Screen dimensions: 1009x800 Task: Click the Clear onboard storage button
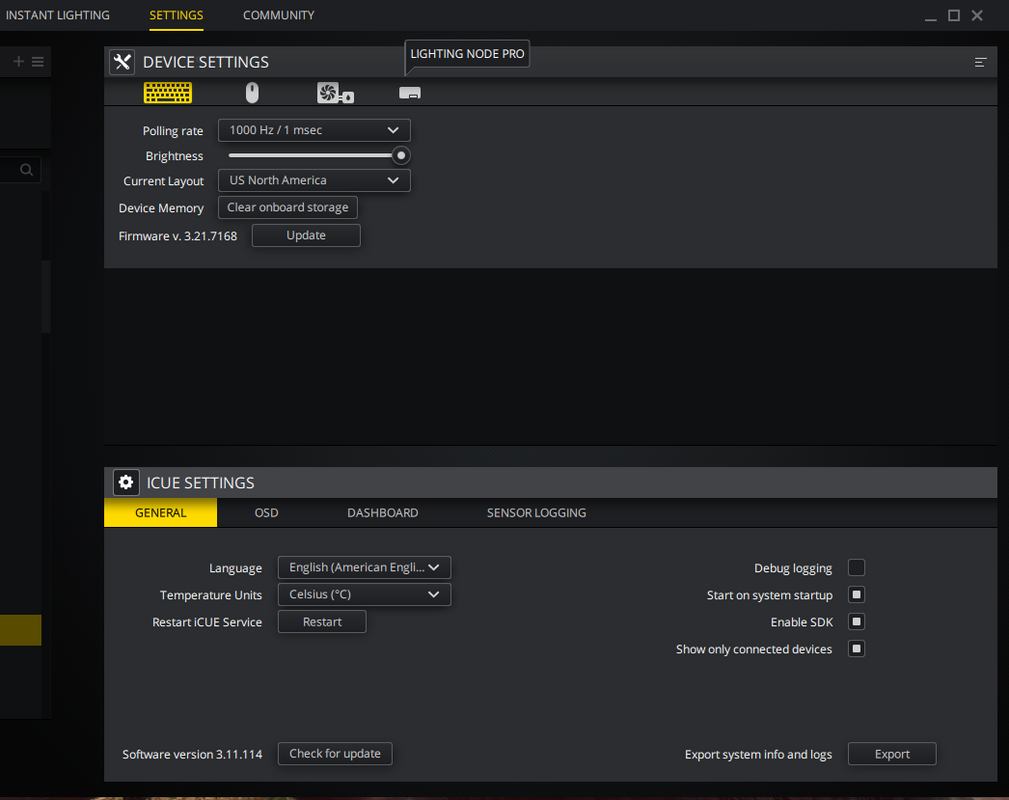coord(287,207)
